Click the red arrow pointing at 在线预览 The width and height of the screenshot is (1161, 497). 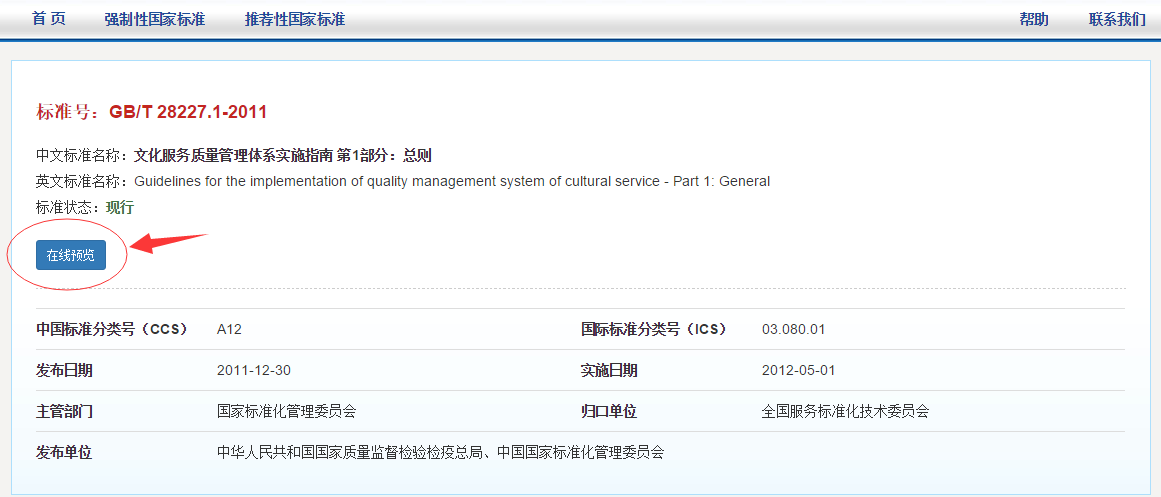pyautogui.click(x=168, y=243)
